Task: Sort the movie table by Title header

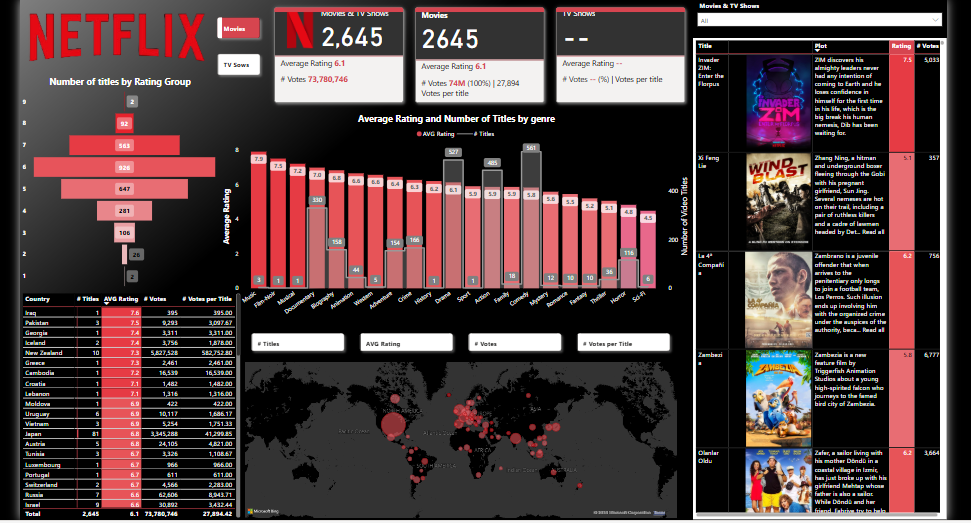Action: pos(705,46)
